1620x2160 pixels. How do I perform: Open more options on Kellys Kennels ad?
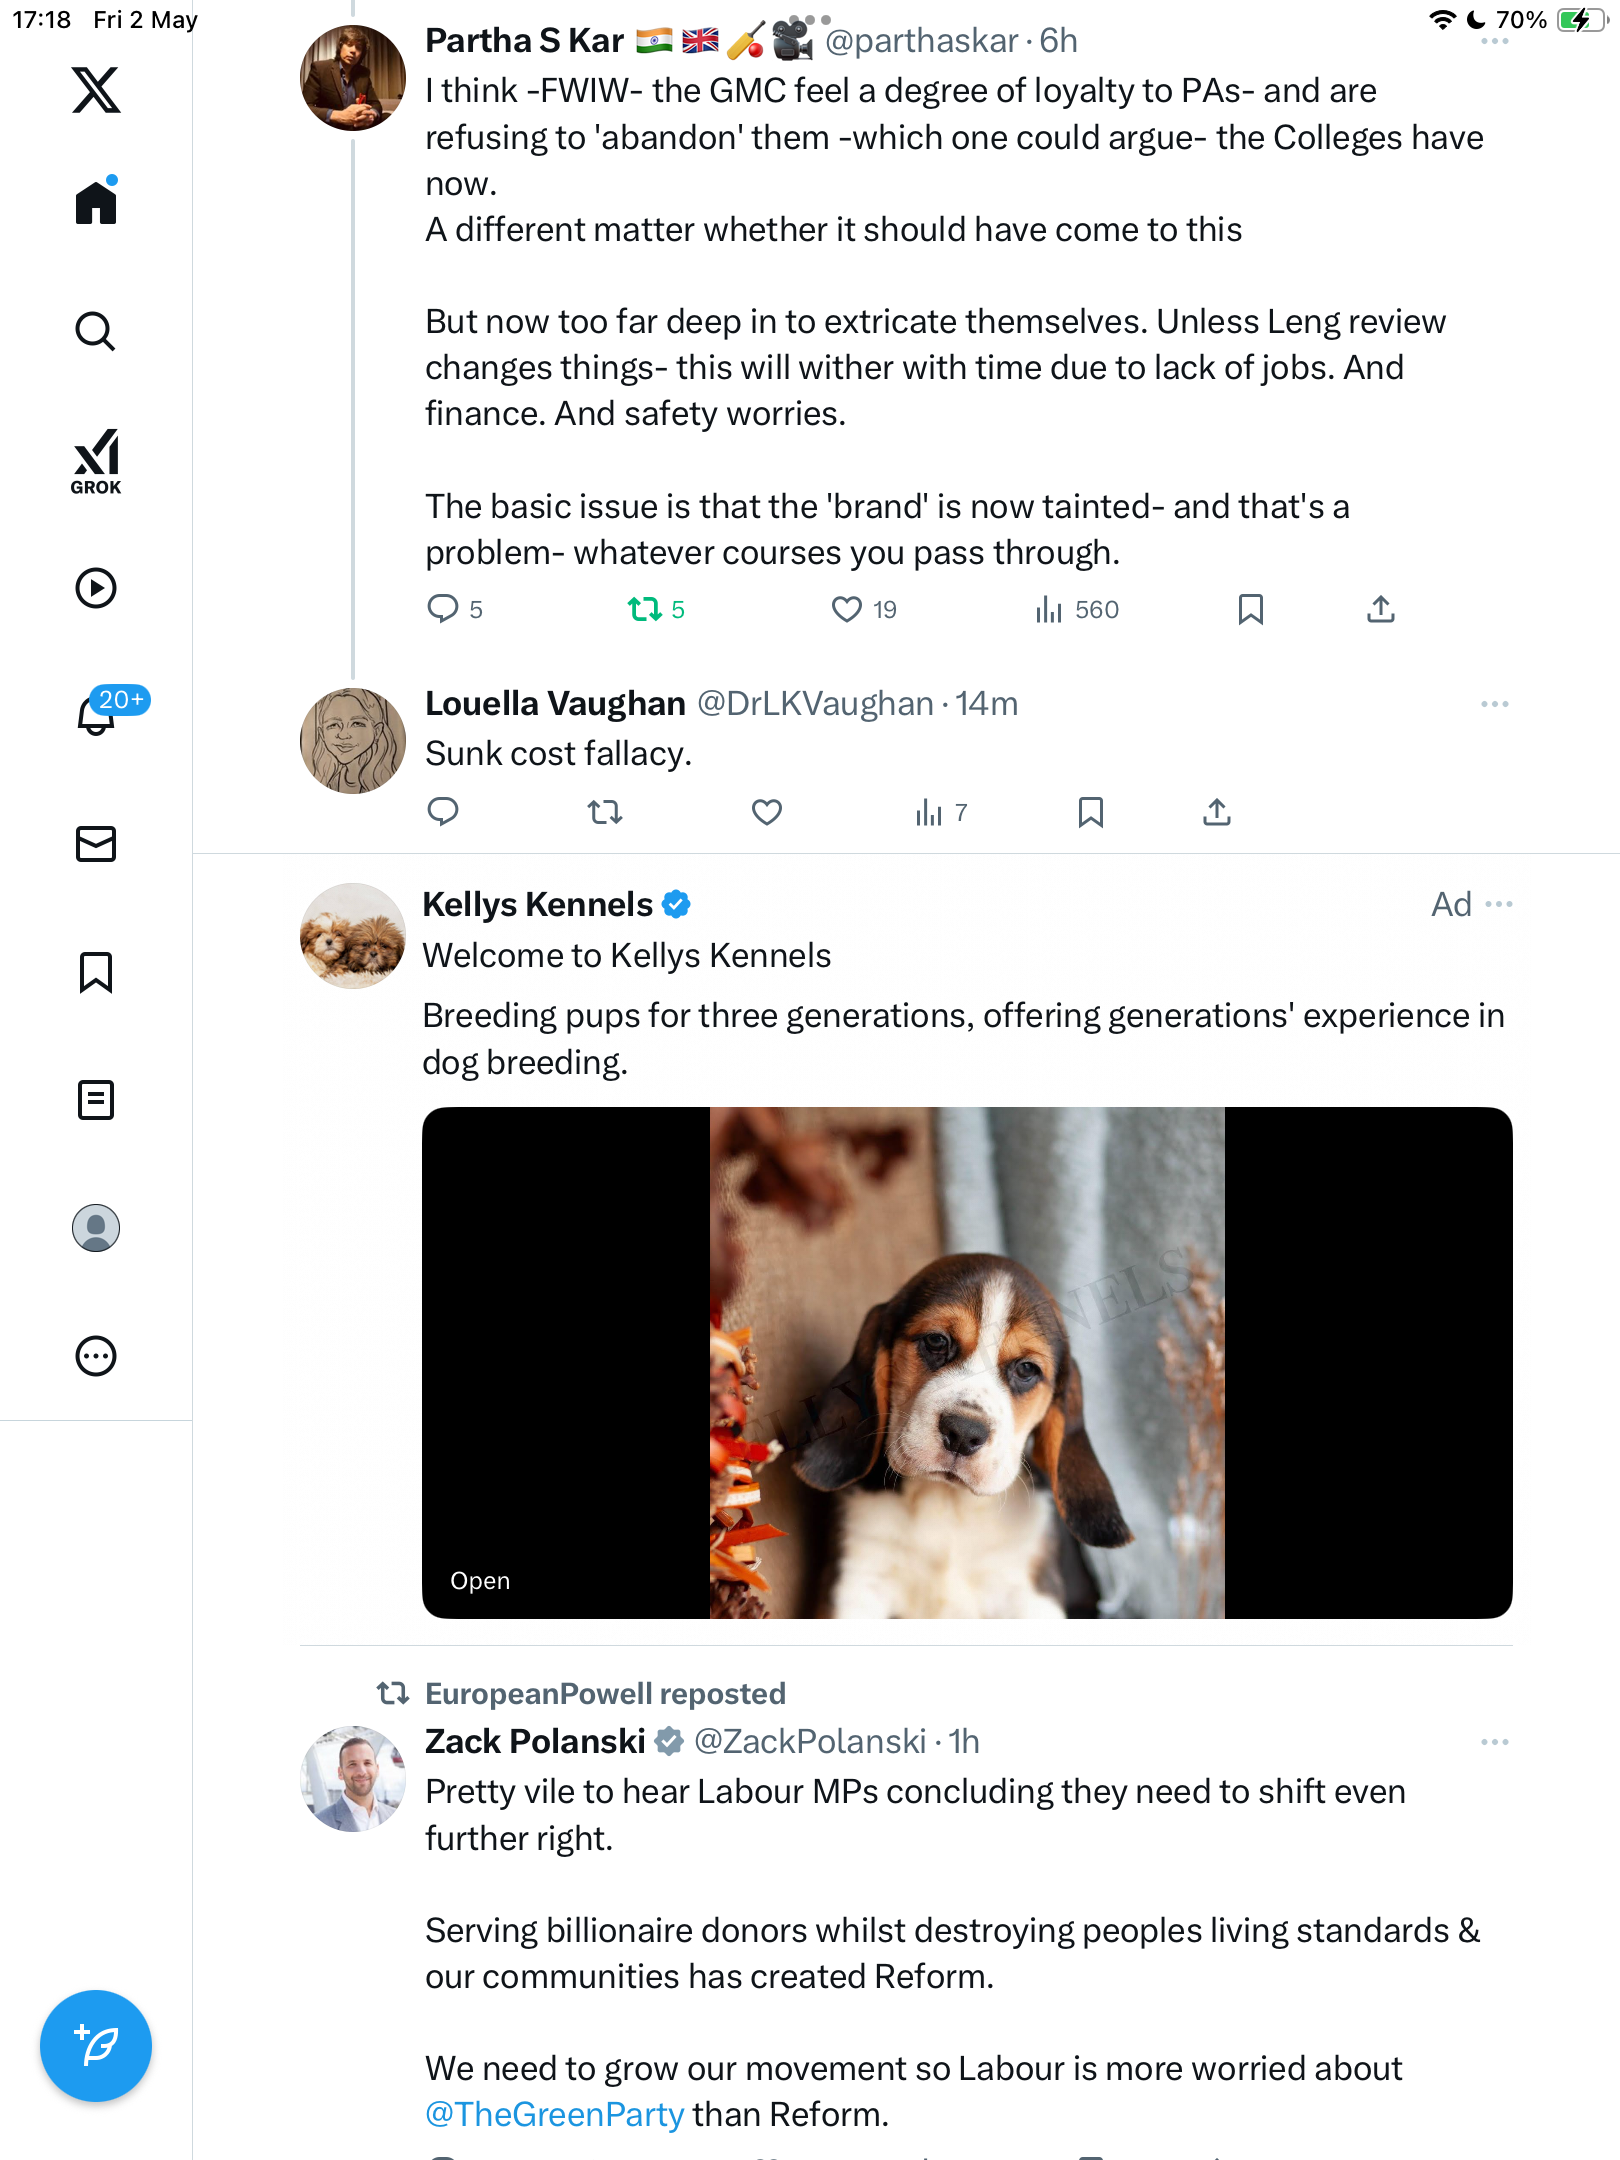point(1499,904)
